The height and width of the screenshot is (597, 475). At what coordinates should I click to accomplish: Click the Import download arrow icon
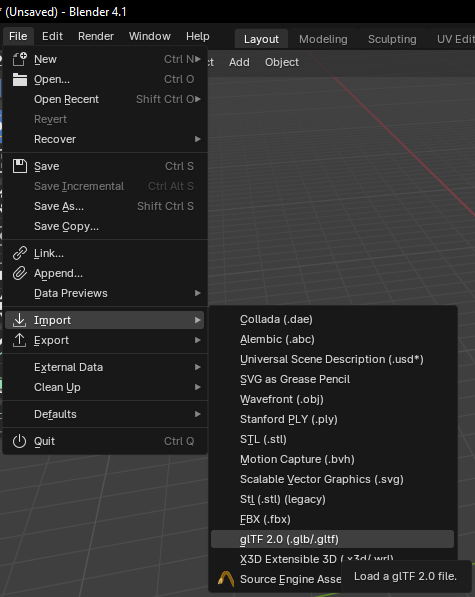coord(20,320)
